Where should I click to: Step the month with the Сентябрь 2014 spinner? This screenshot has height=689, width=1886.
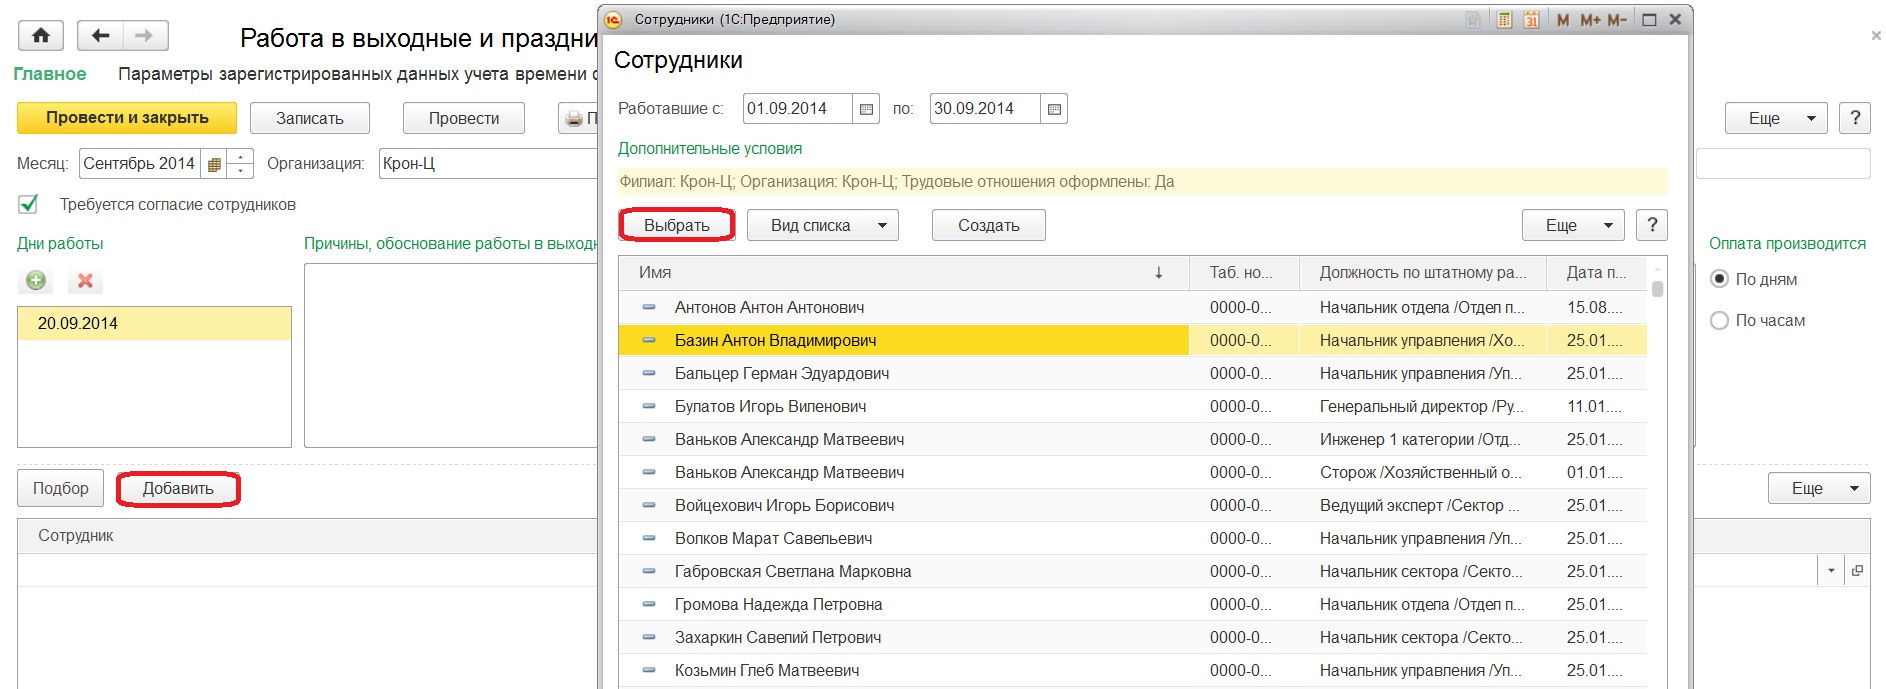240,164
